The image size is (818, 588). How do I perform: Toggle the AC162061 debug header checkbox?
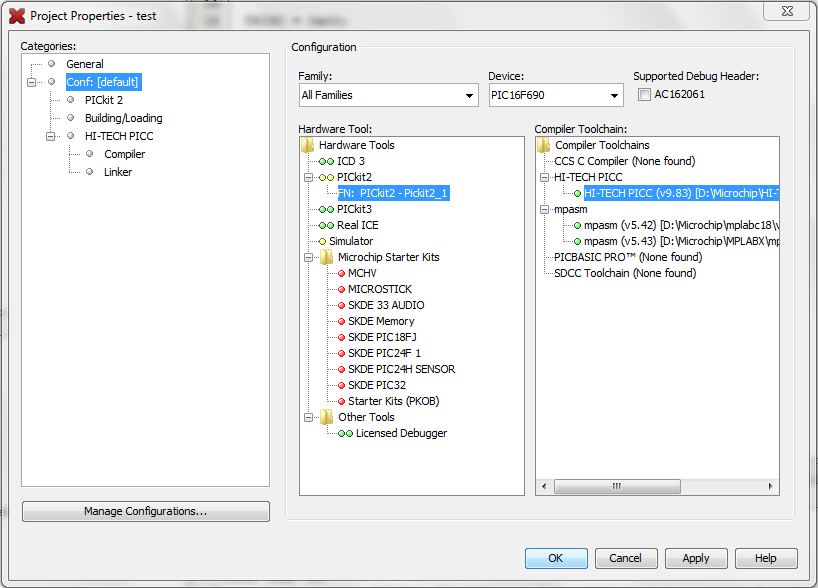(644, 94)
